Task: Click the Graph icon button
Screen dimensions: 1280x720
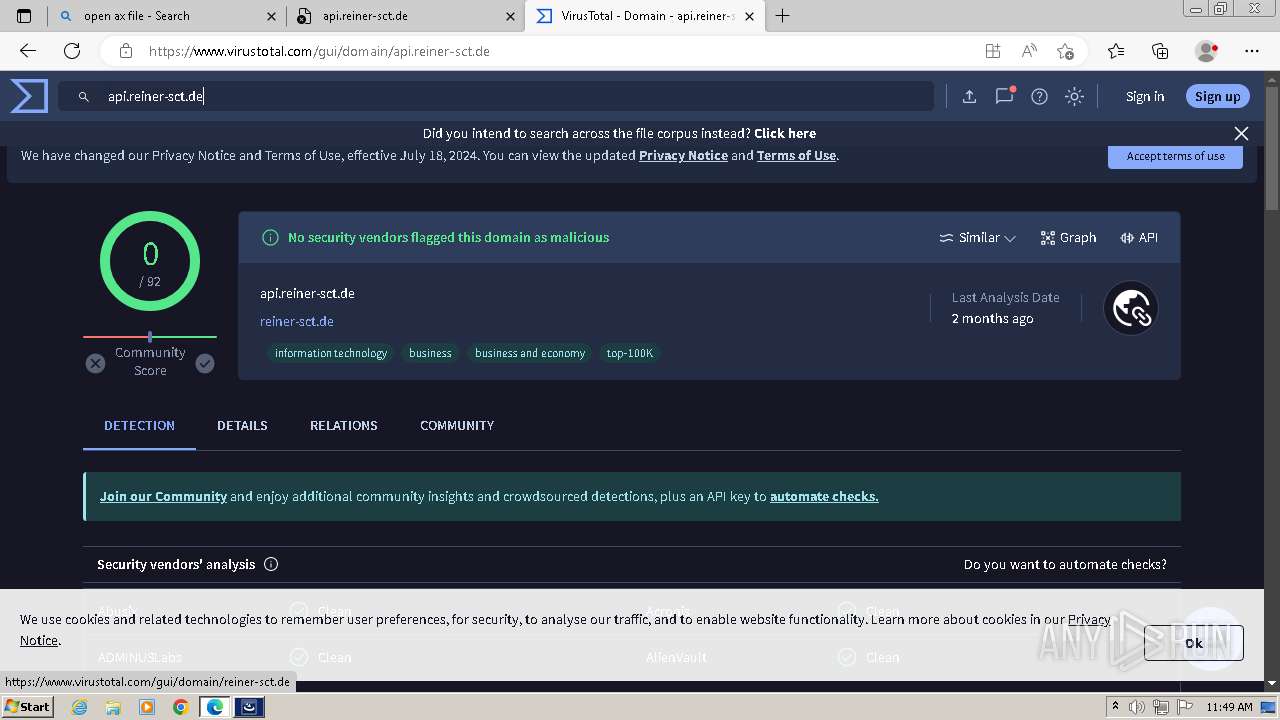Action: 1068,237
